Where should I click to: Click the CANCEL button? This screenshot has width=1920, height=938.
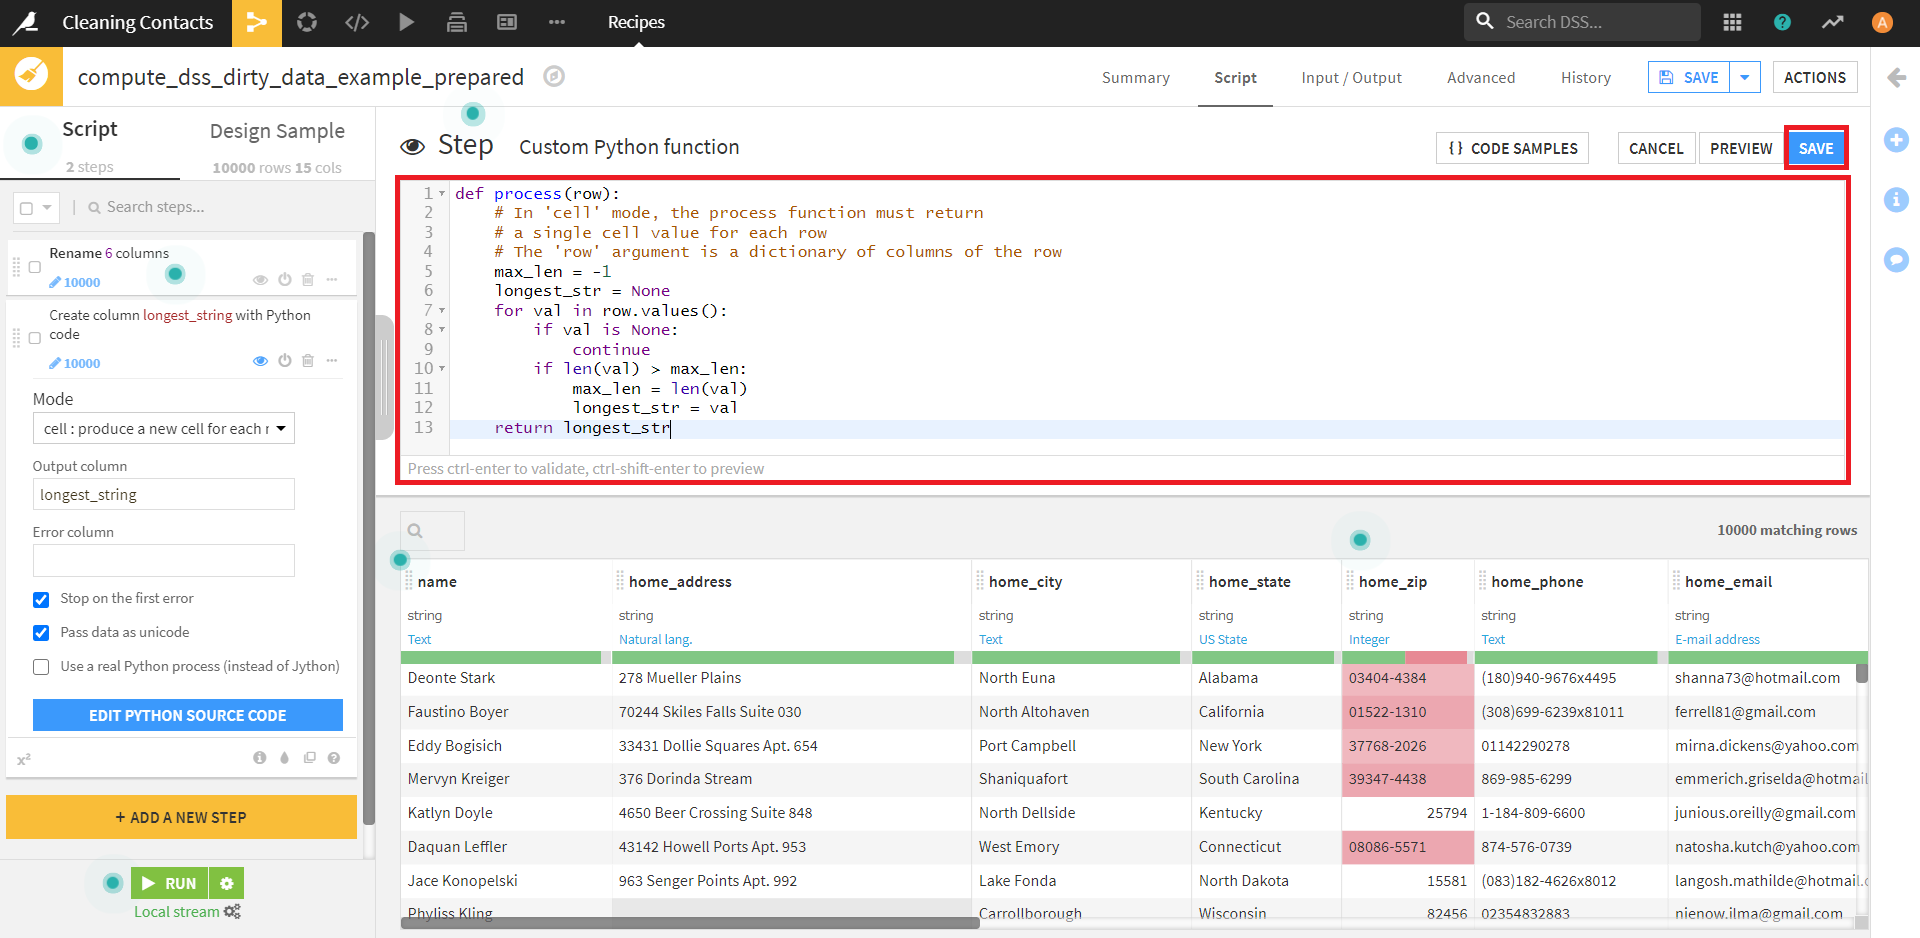click(1656, 148)
